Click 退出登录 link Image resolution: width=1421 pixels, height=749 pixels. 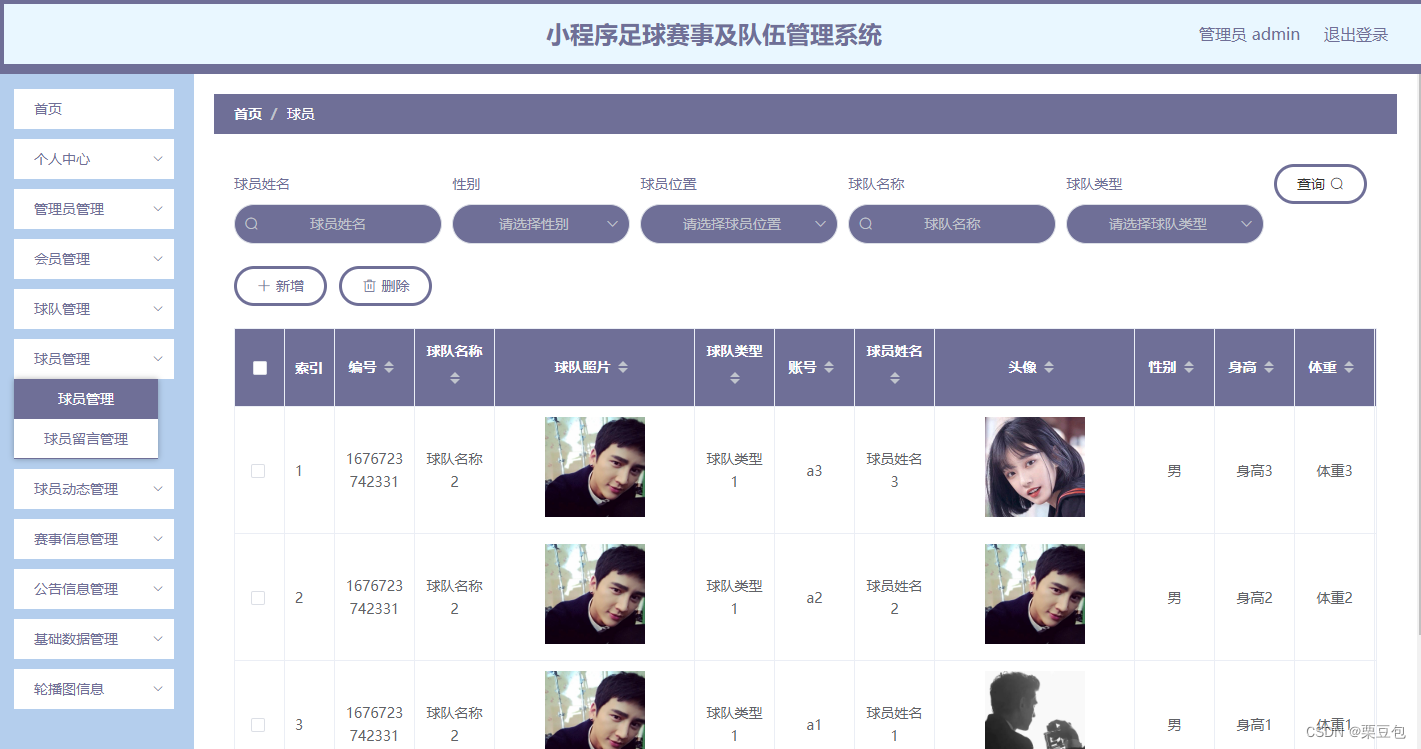pos(1356,34)
